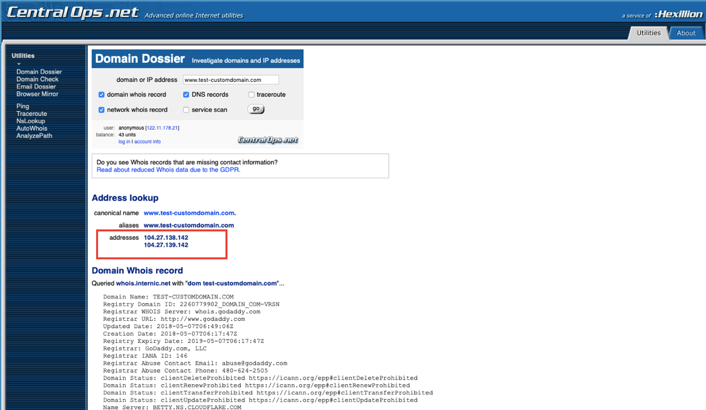The image size is (706, 410).
Task: Click Registry Domain ID line
Action: click(191, 304)
